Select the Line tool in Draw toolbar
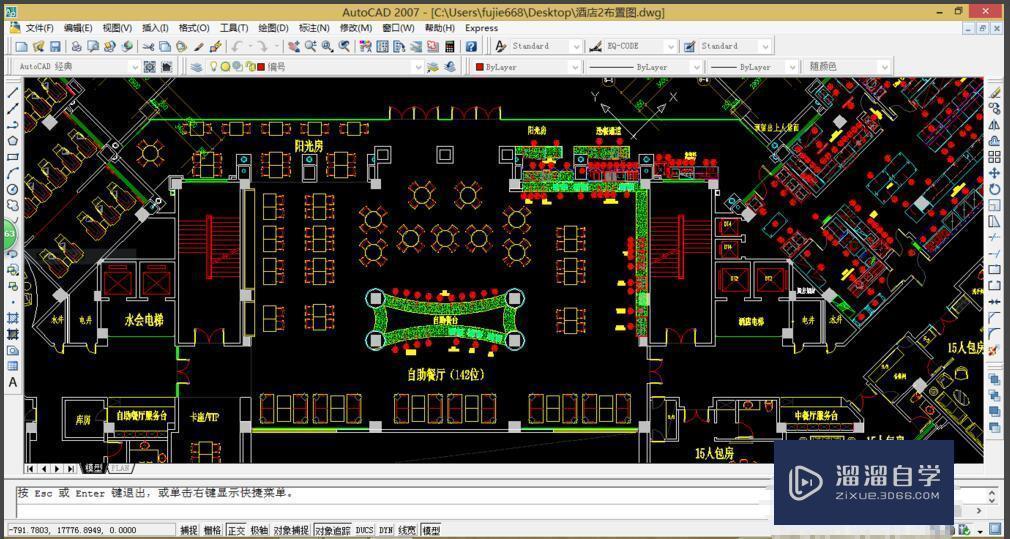The height and width of the screenshot is (539, 1010). 12,92
